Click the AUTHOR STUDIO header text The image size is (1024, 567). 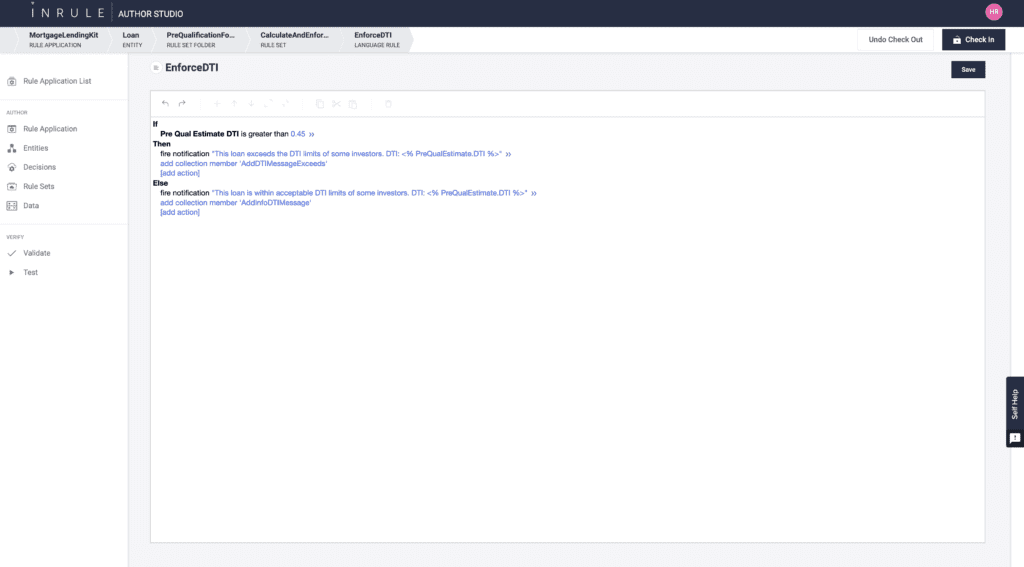tap(150, 14)
